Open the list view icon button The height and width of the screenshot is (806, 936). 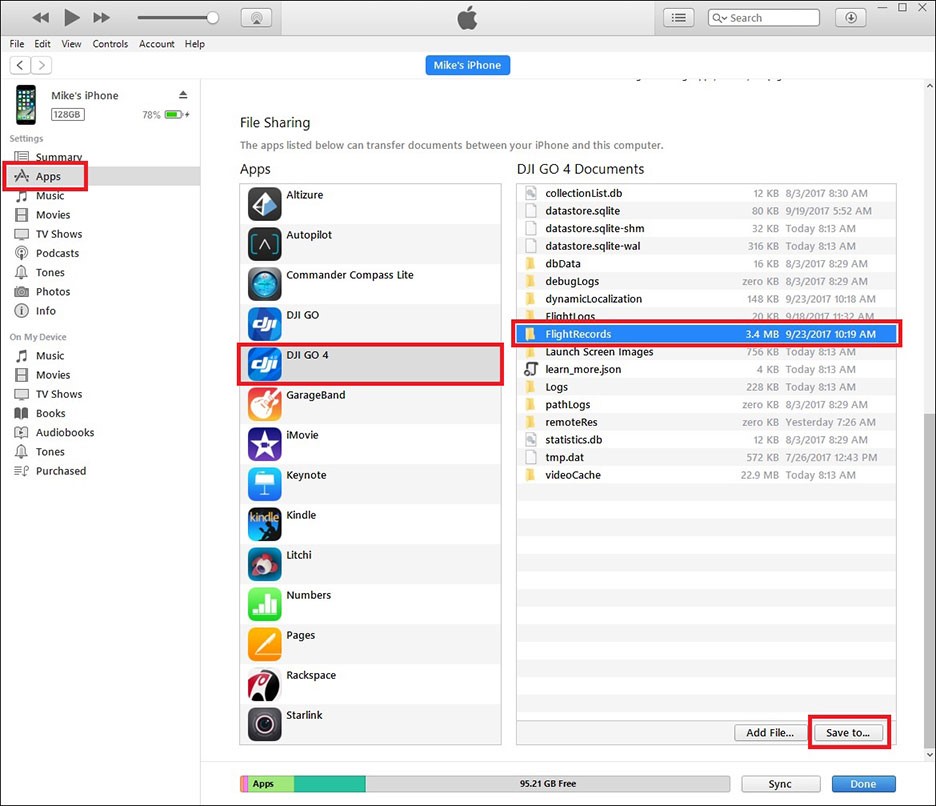pos(678,18)
